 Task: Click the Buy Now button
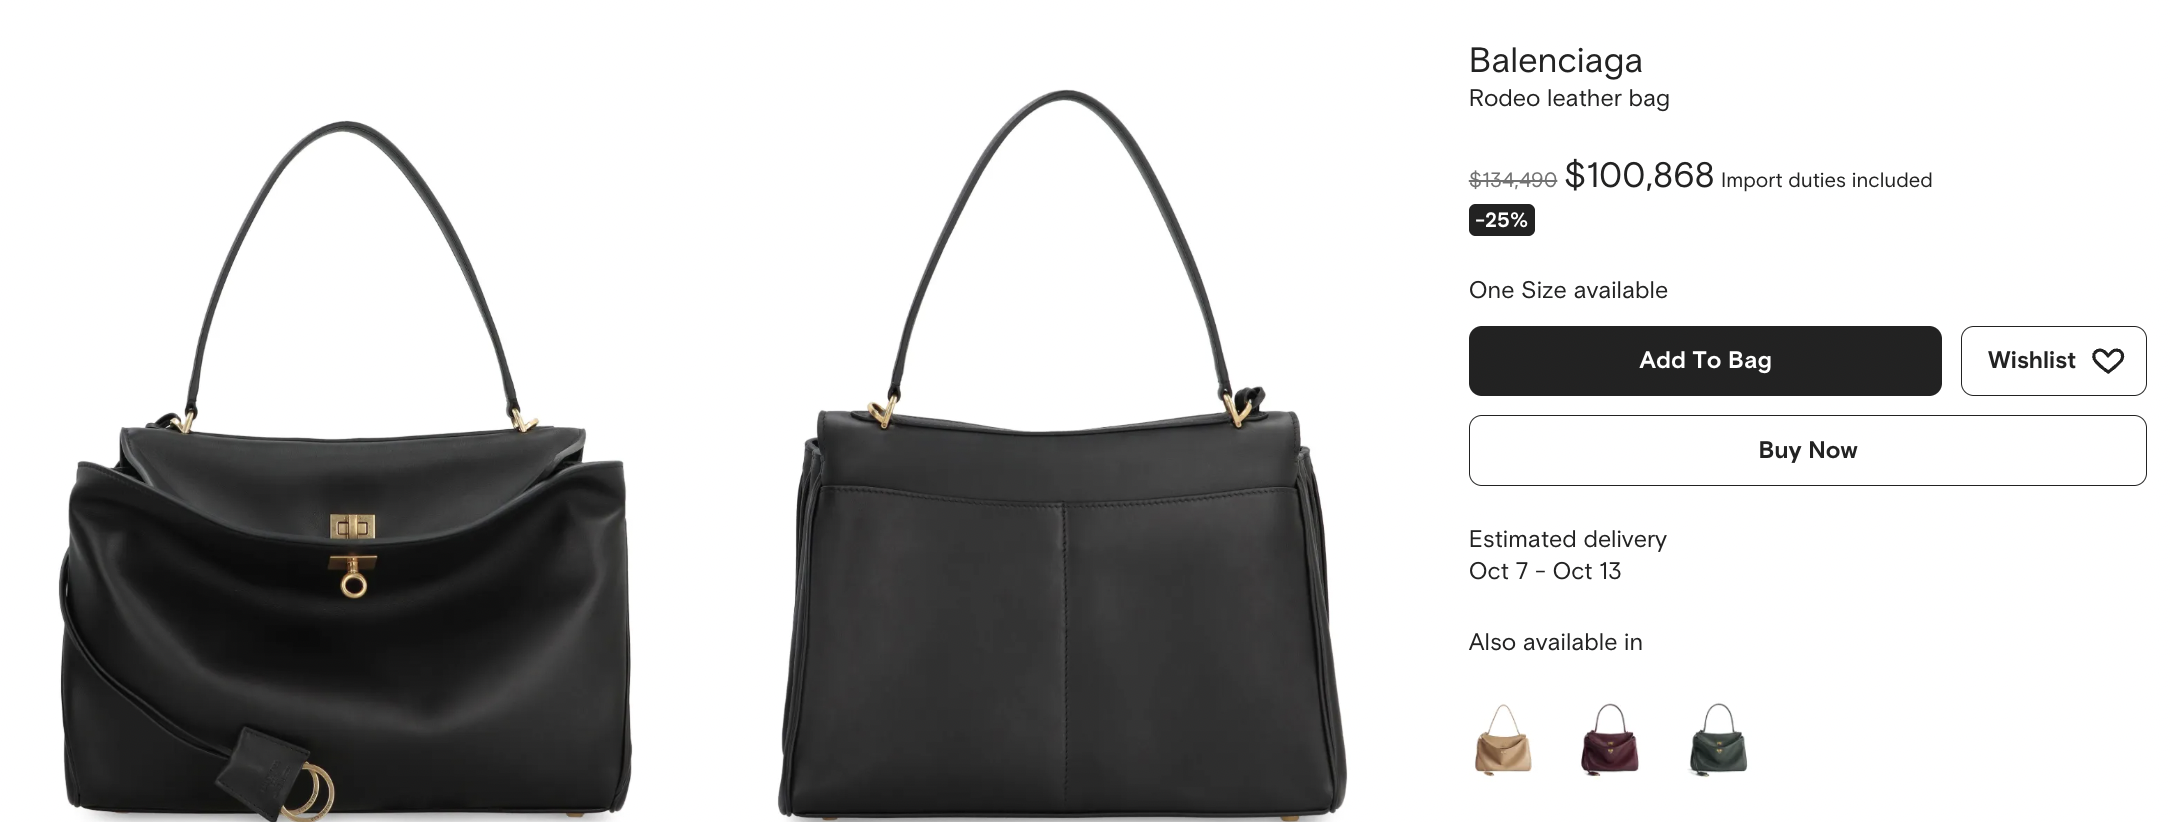coord(1807,450)
